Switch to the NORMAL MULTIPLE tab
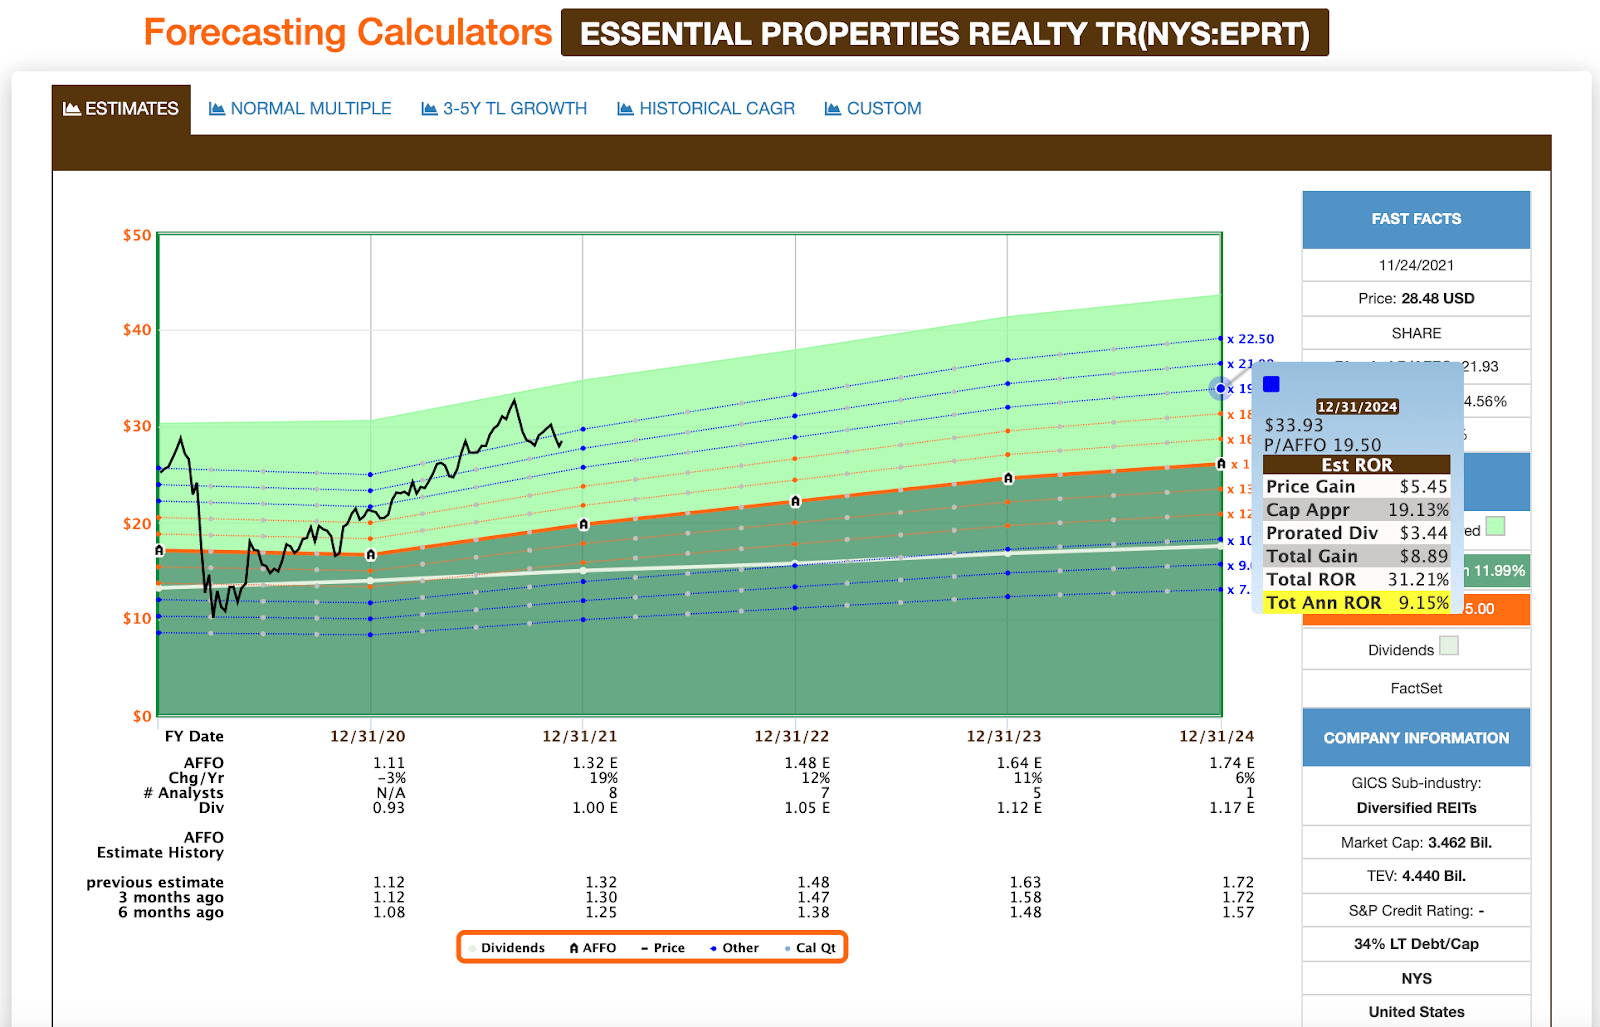1600x1027 pixels. pos(300,109)
